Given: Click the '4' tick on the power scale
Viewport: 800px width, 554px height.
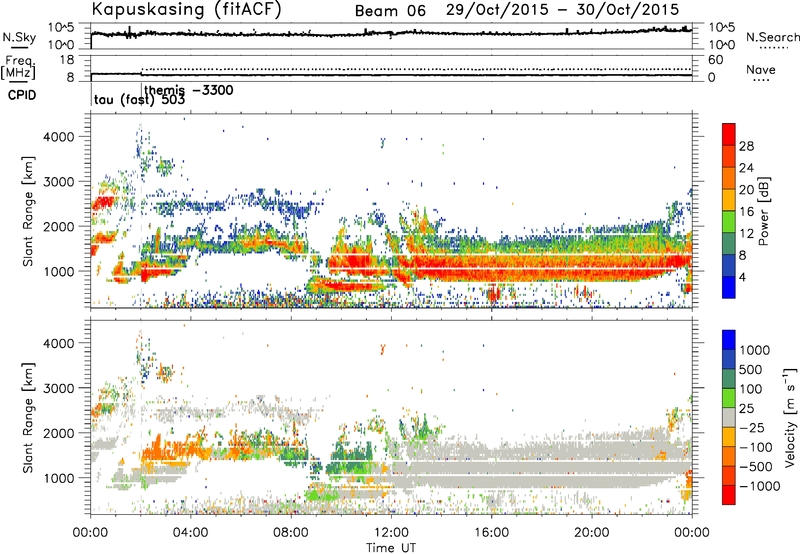Looking at the screenshot, I should point(742,277).
